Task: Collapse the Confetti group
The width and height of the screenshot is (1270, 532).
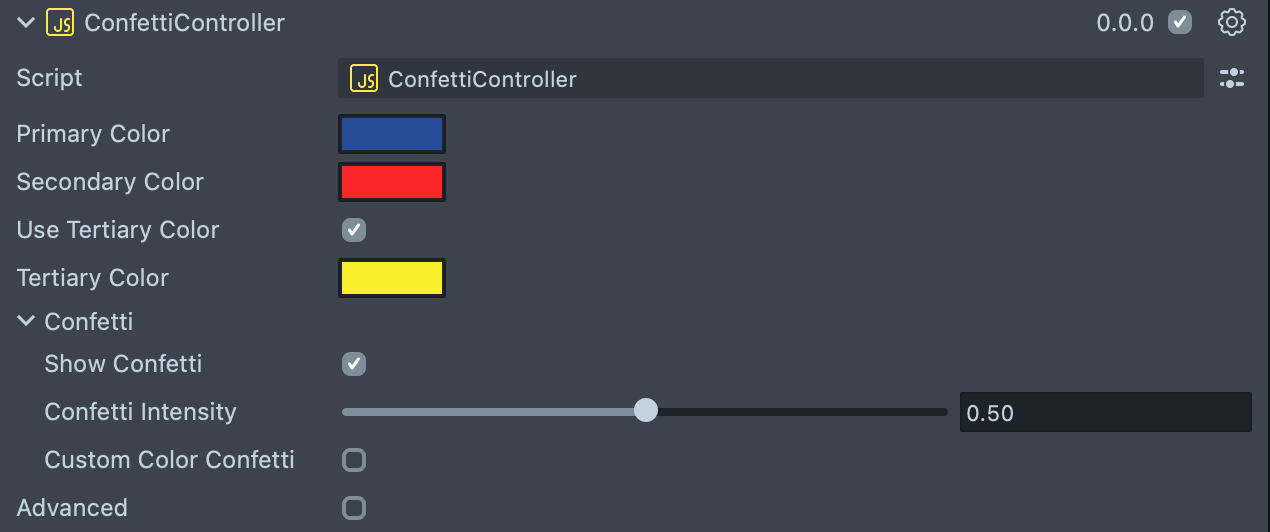Action: click(26, 321)
